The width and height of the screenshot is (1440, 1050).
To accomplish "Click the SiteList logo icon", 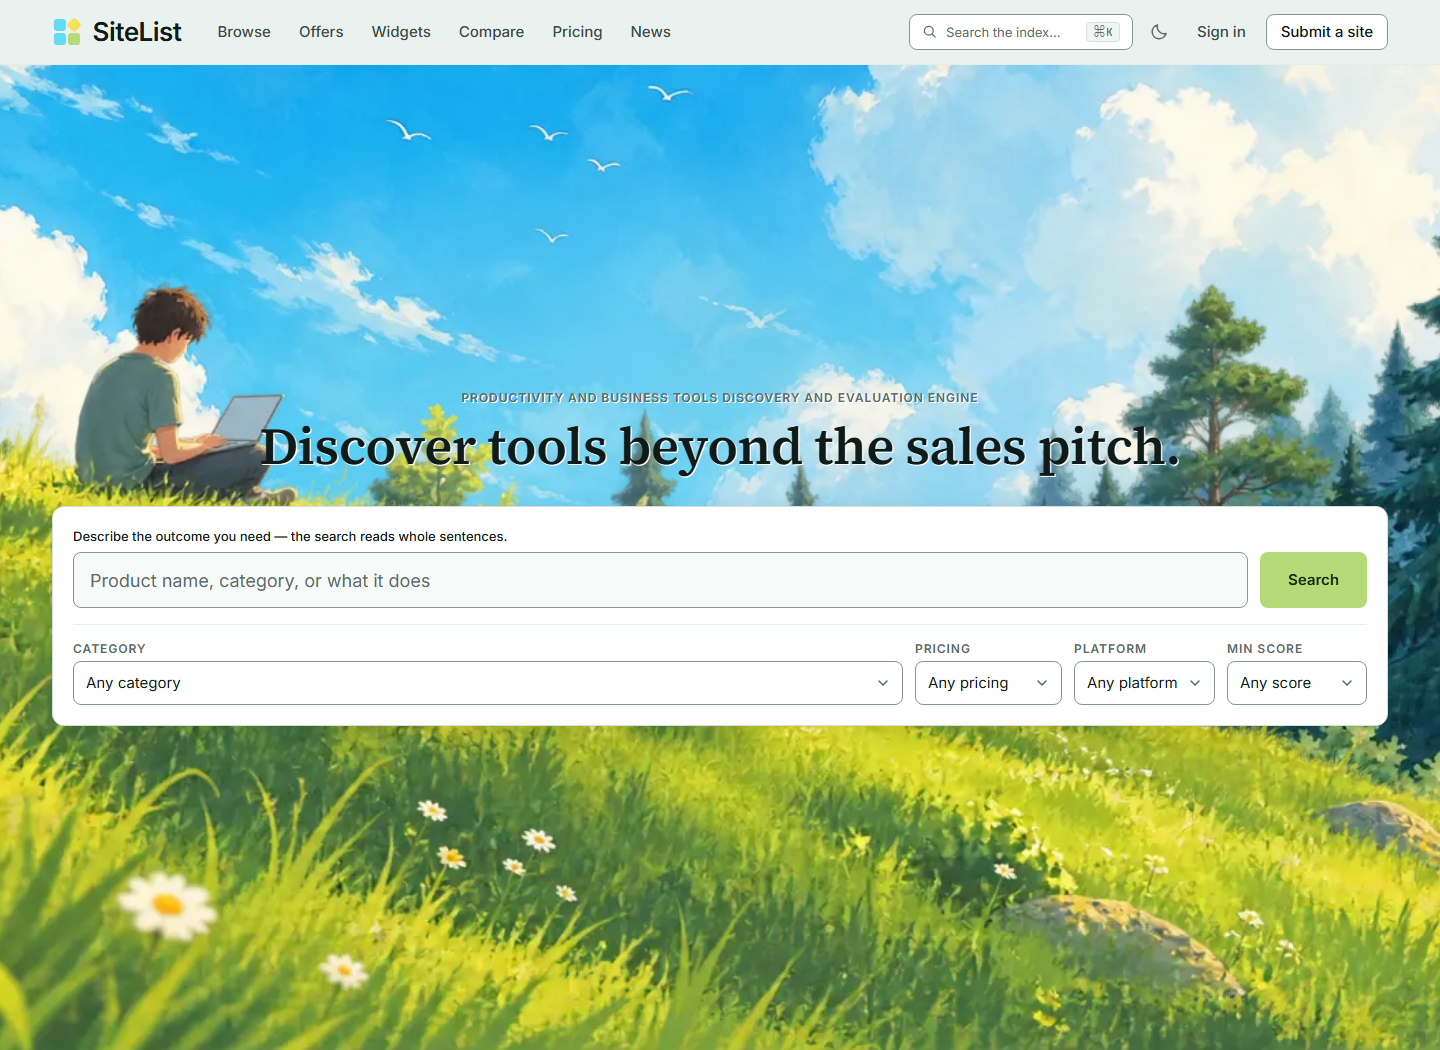I will tap(67, 32).
